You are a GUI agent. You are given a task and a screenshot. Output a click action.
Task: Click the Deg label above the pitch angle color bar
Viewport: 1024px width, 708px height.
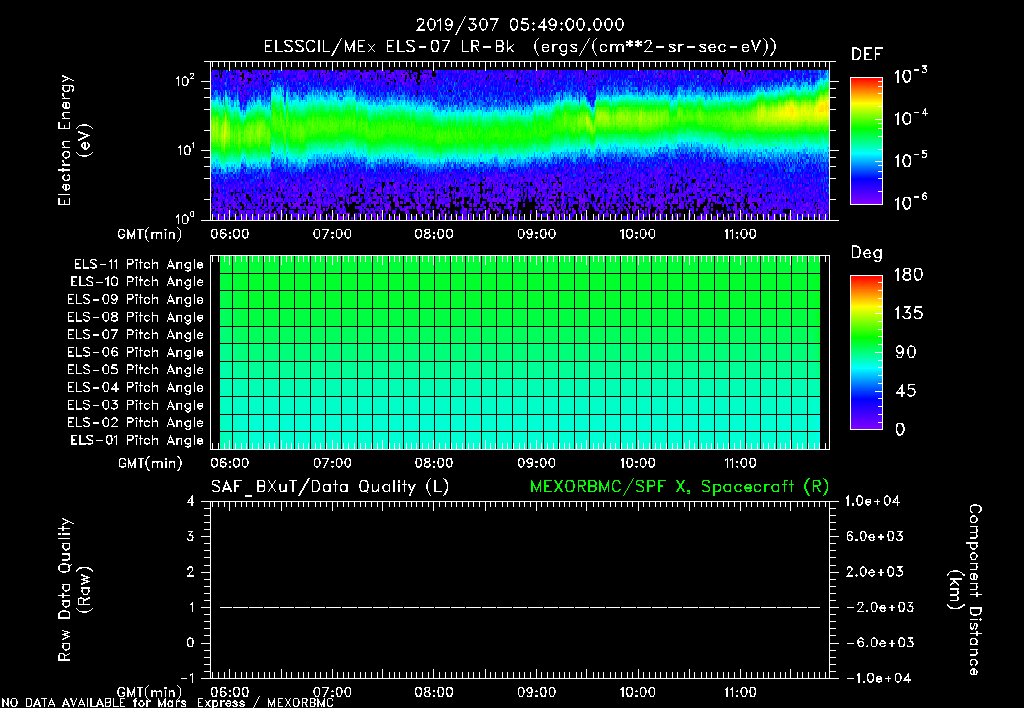tap(867, 253)
